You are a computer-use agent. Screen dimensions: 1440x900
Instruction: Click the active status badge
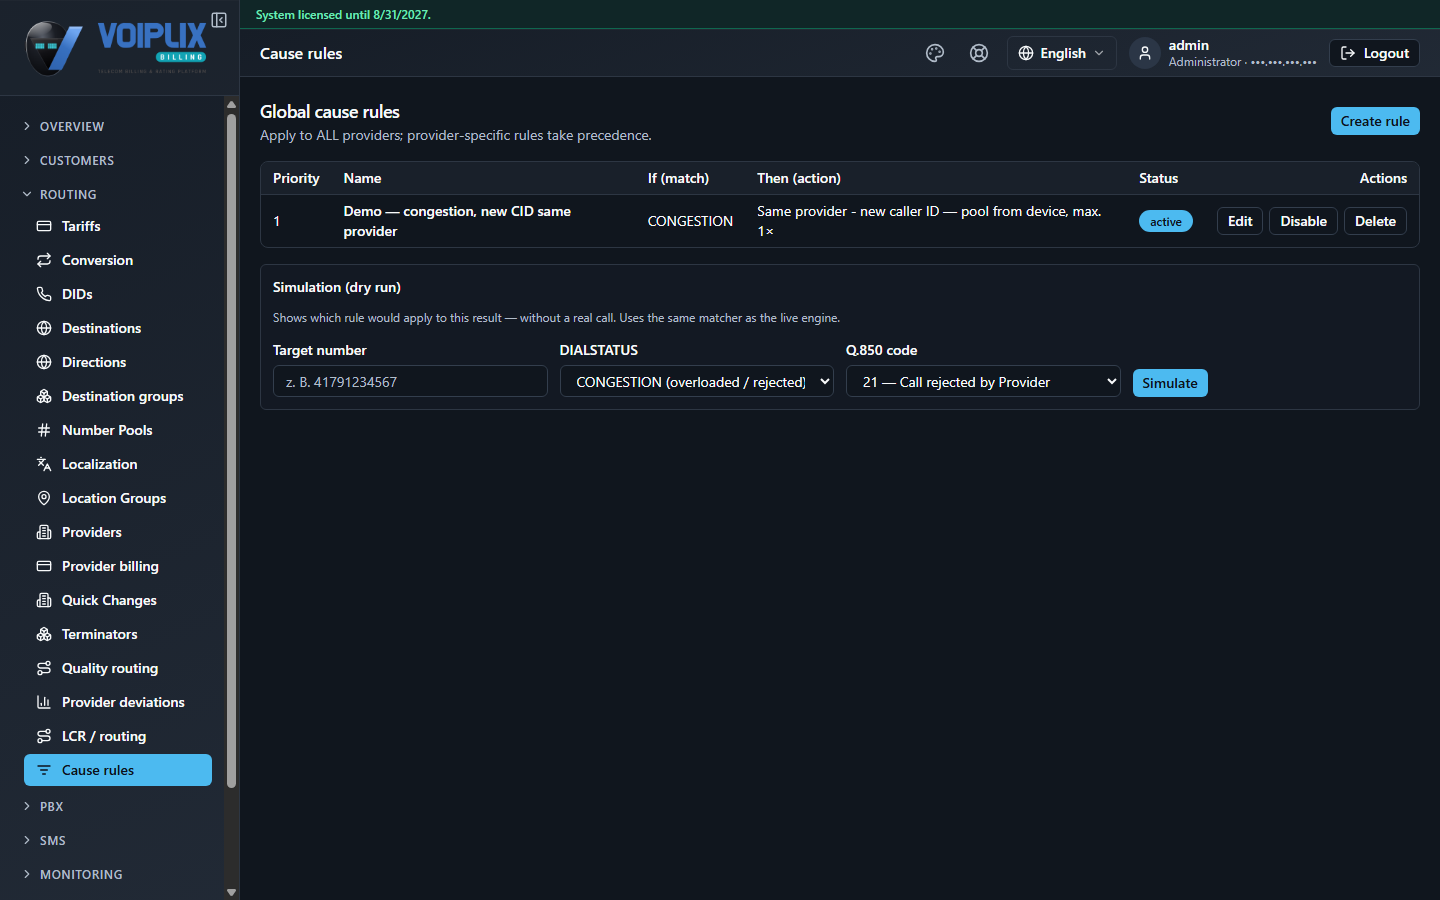1166,221
